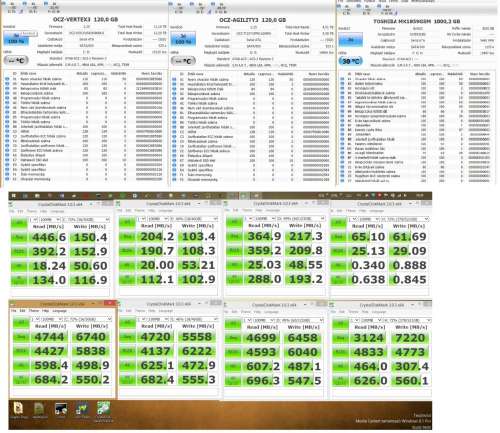Click the 61.69 write result
Screen dimensions: 500x433
409,236
